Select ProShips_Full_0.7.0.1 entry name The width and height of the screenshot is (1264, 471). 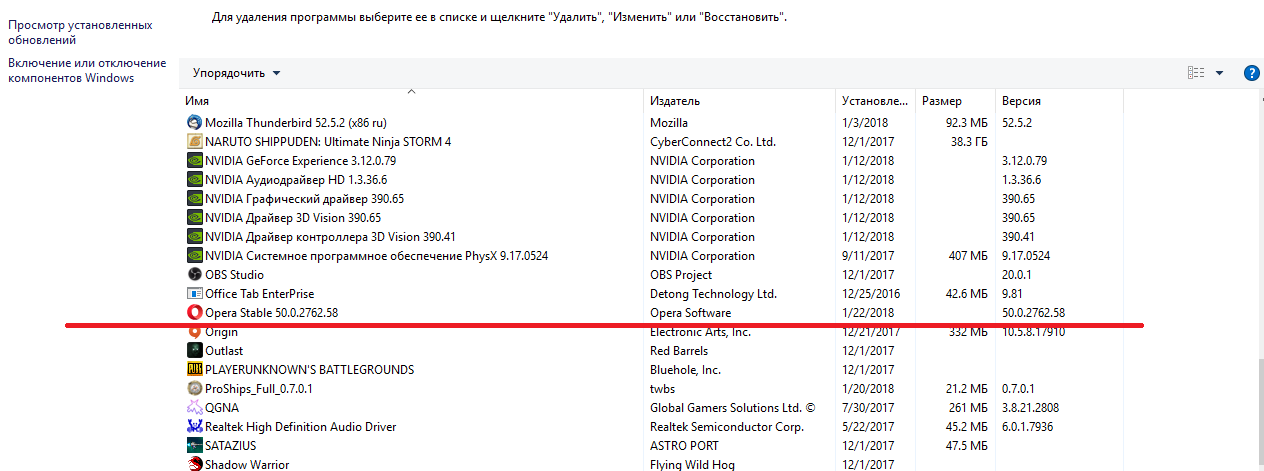259,388
